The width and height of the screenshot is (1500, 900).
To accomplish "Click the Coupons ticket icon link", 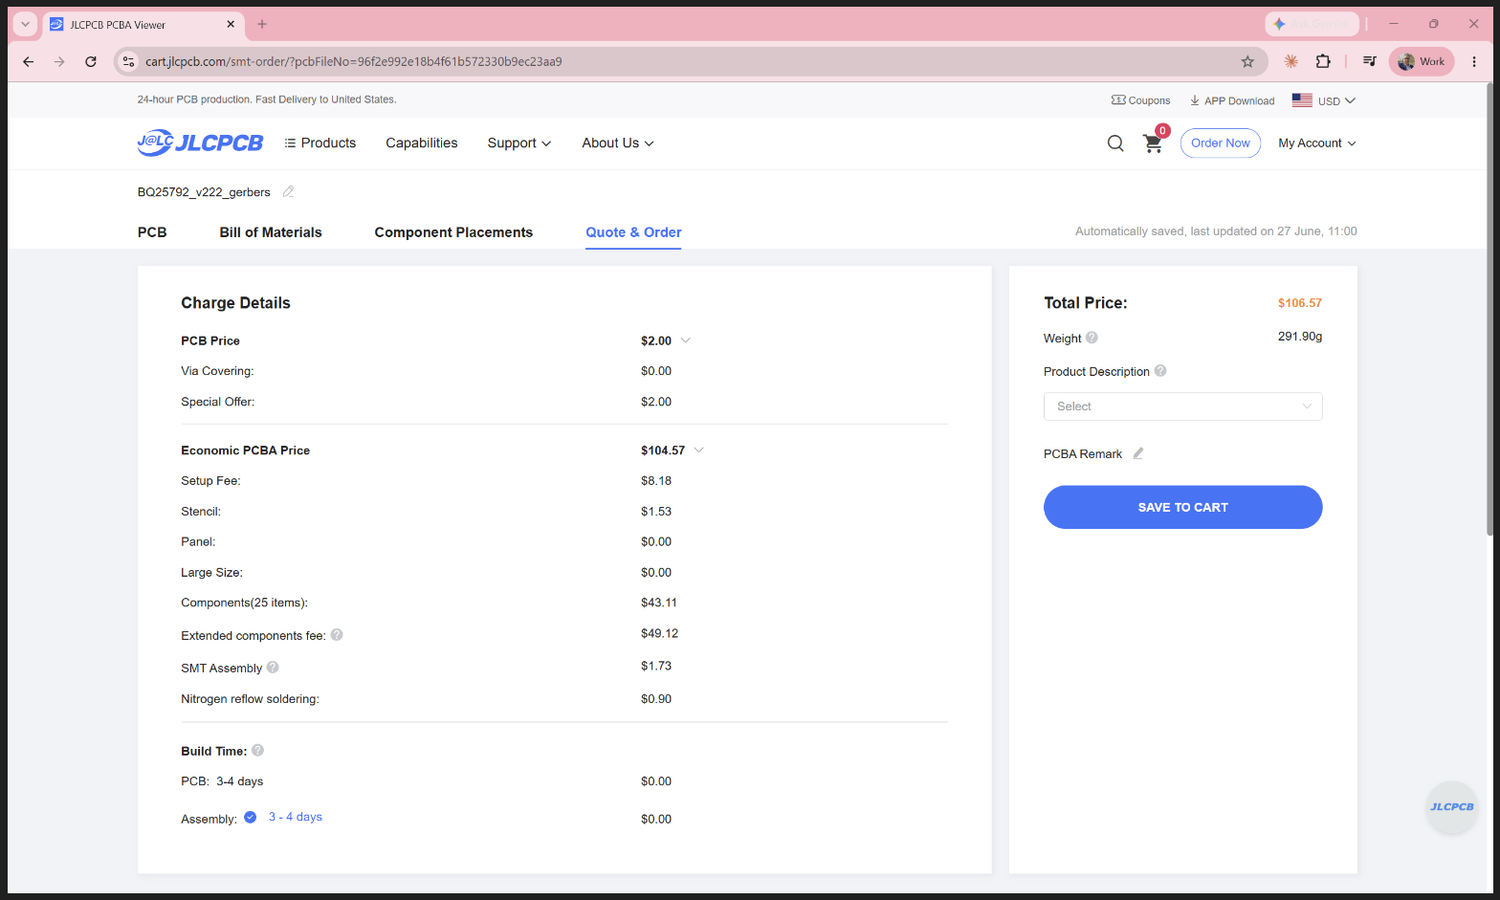I will 1141,100.
